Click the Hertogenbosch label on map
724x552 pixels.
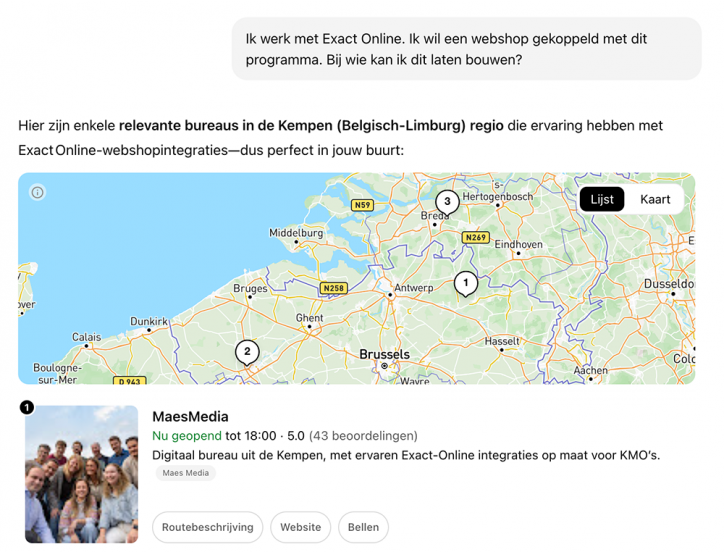[498, 197]
